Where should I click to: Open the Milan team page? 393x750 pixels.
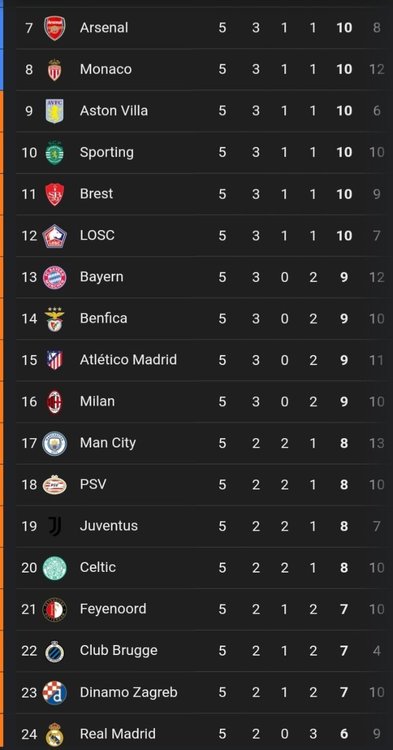(x=97, y=401)
